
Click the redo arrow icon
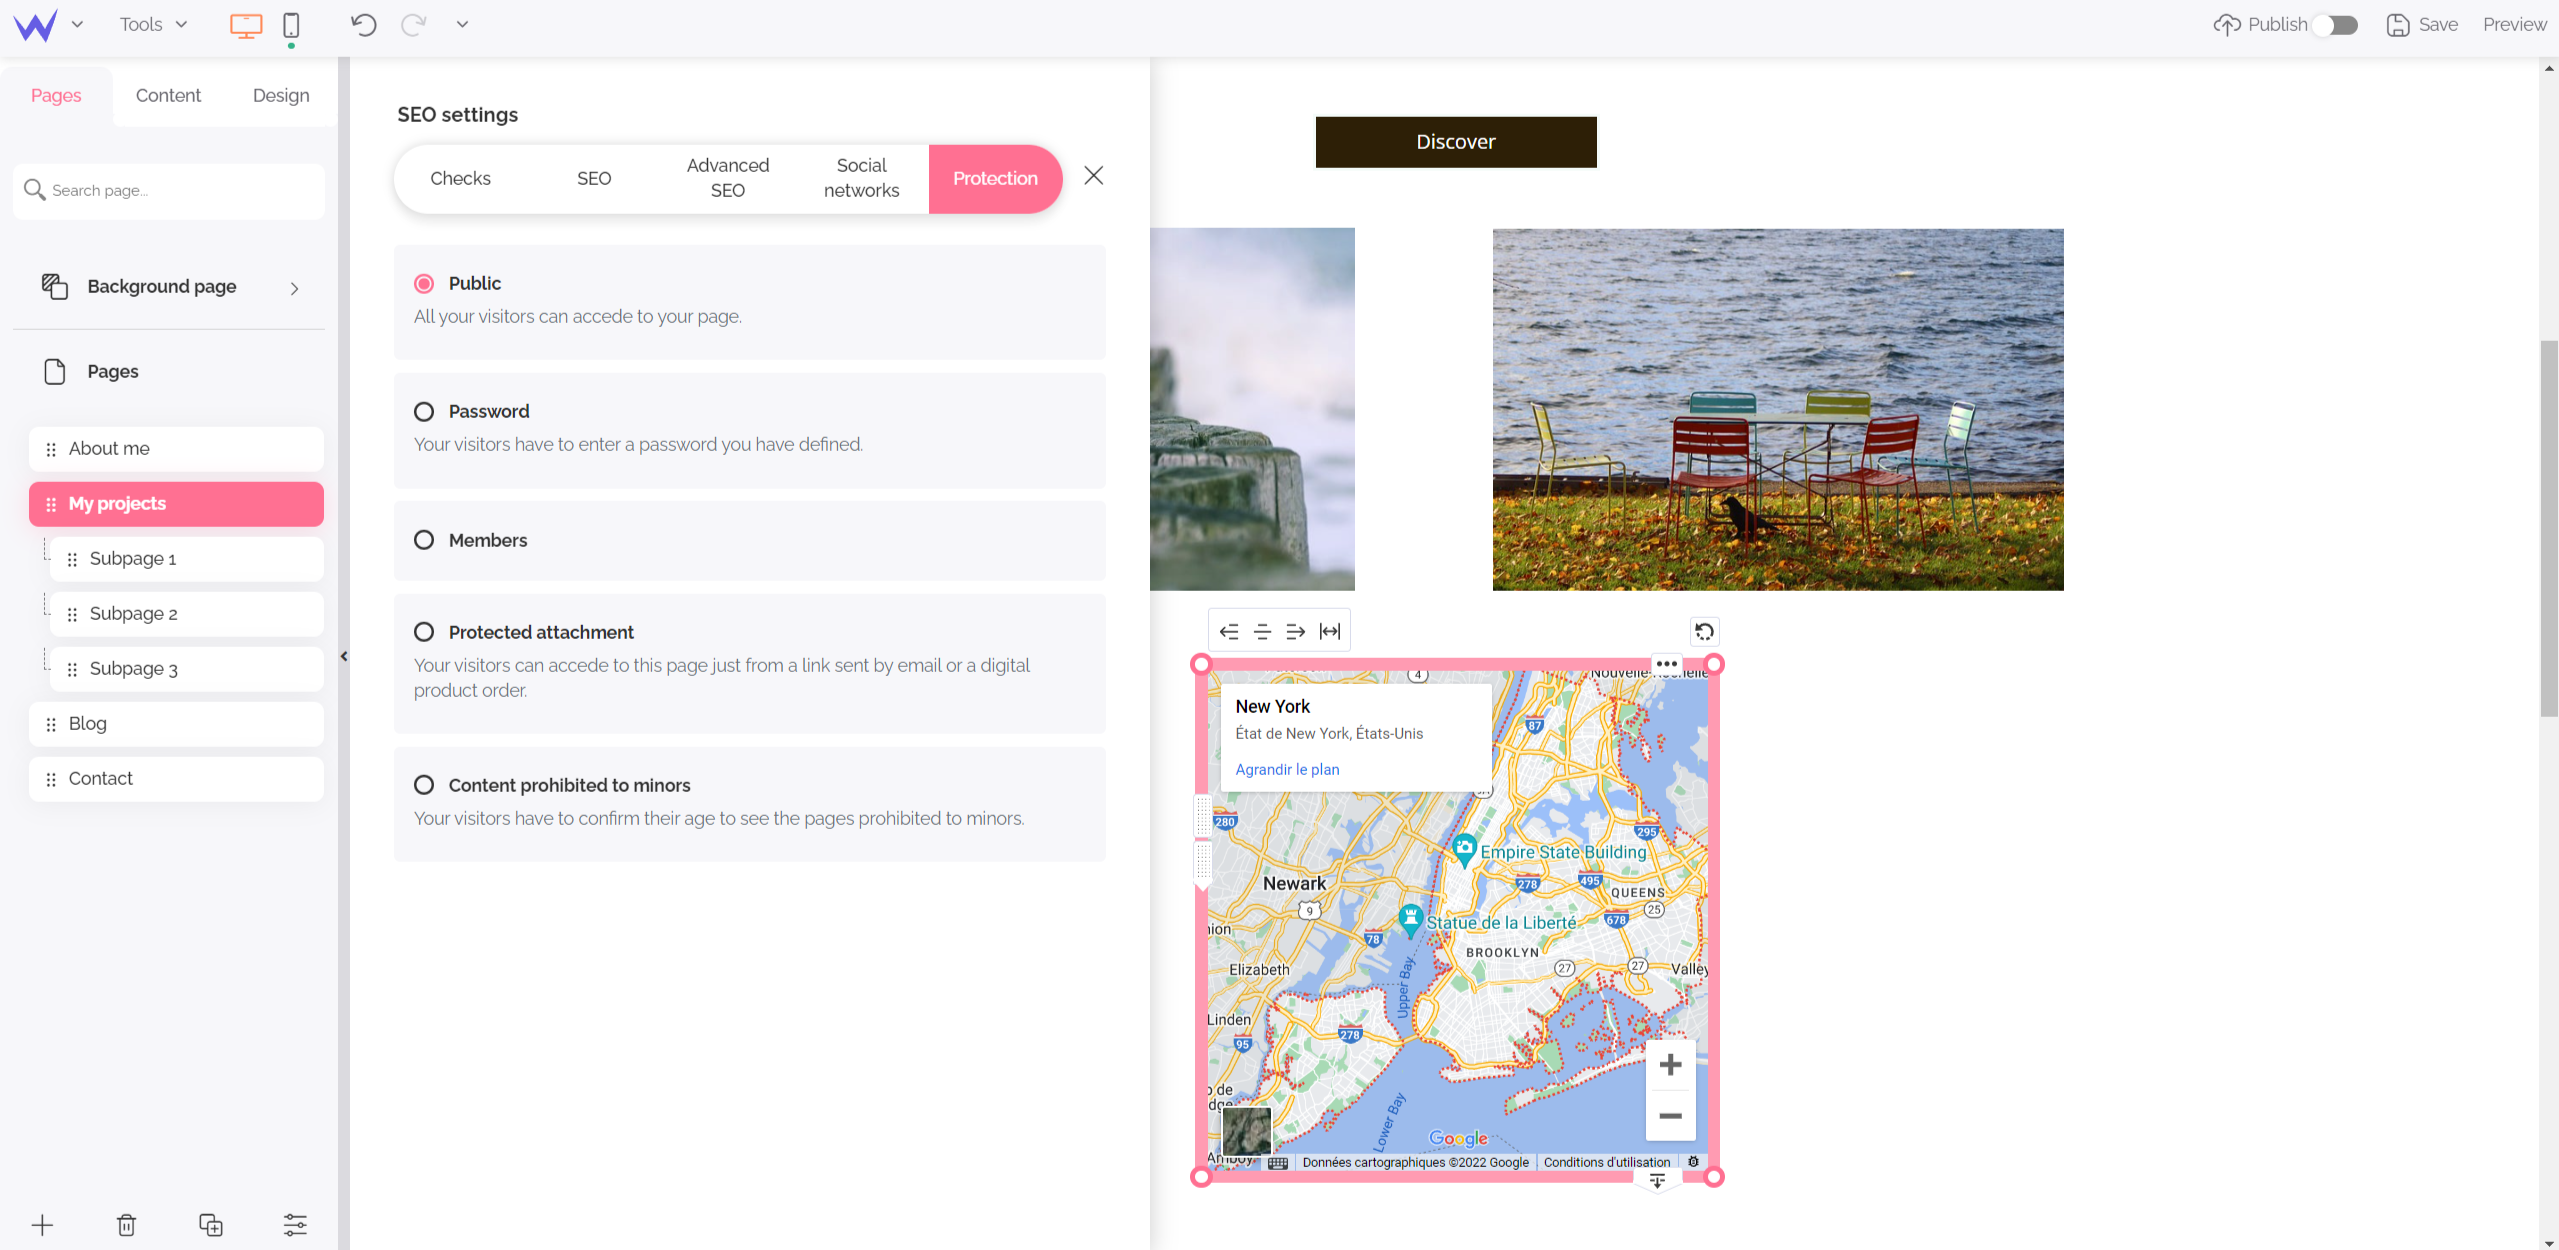tap(413, 24)
